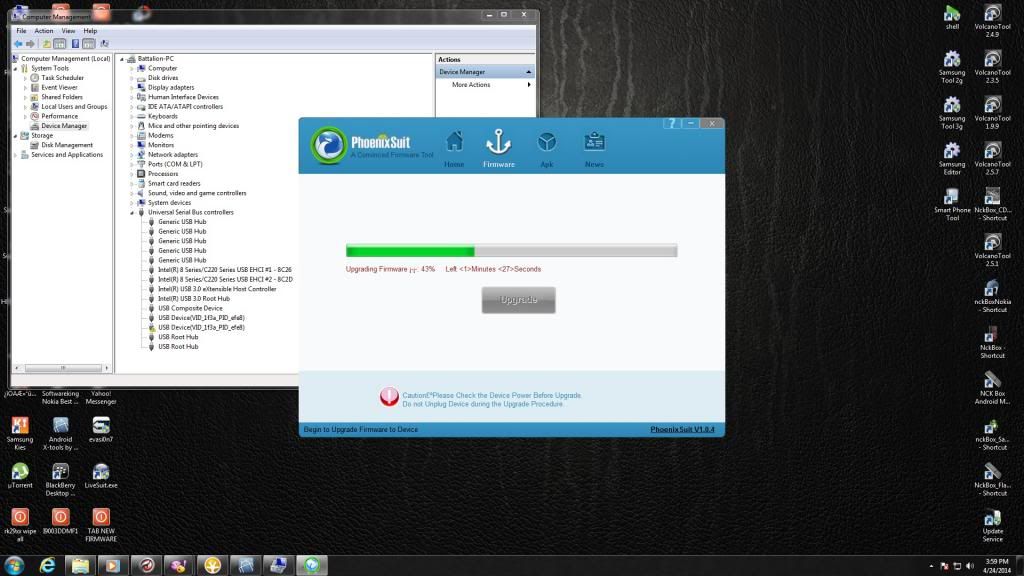Open uTorrent desktop icon
Viewport: 1024px width, 576px height.
tap(20, 476)
